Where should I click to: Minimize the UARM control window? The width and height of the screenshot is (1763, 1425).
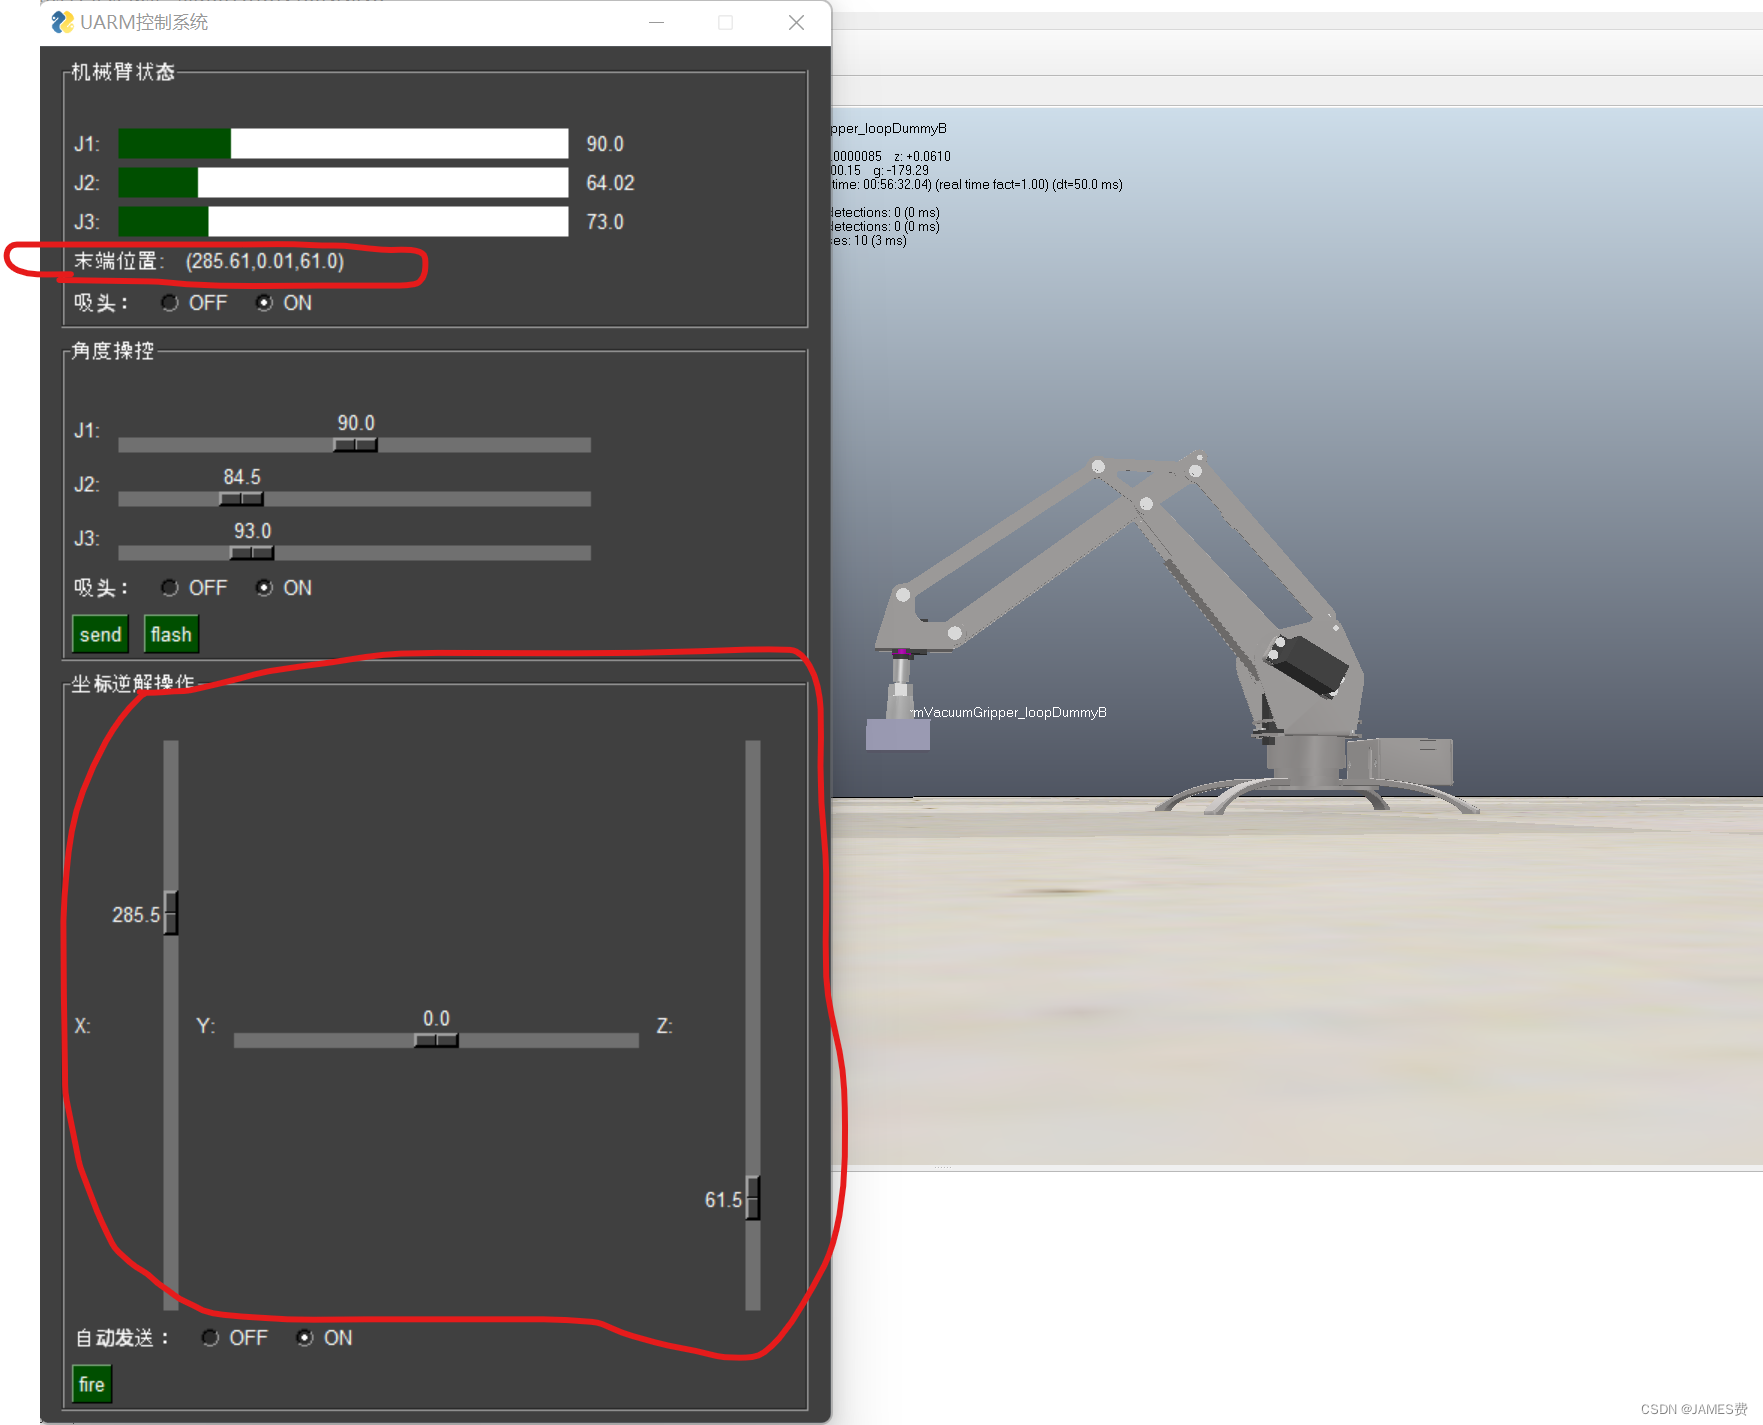[657, 22]
